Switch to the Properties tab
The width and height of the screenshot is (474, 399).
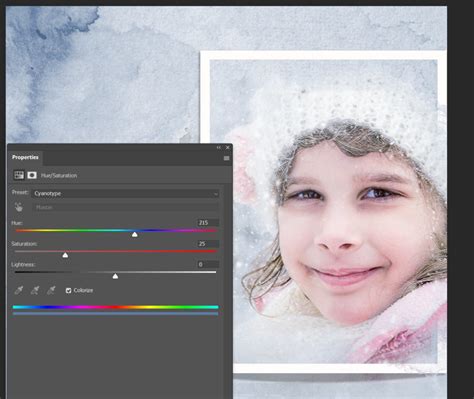25,157
